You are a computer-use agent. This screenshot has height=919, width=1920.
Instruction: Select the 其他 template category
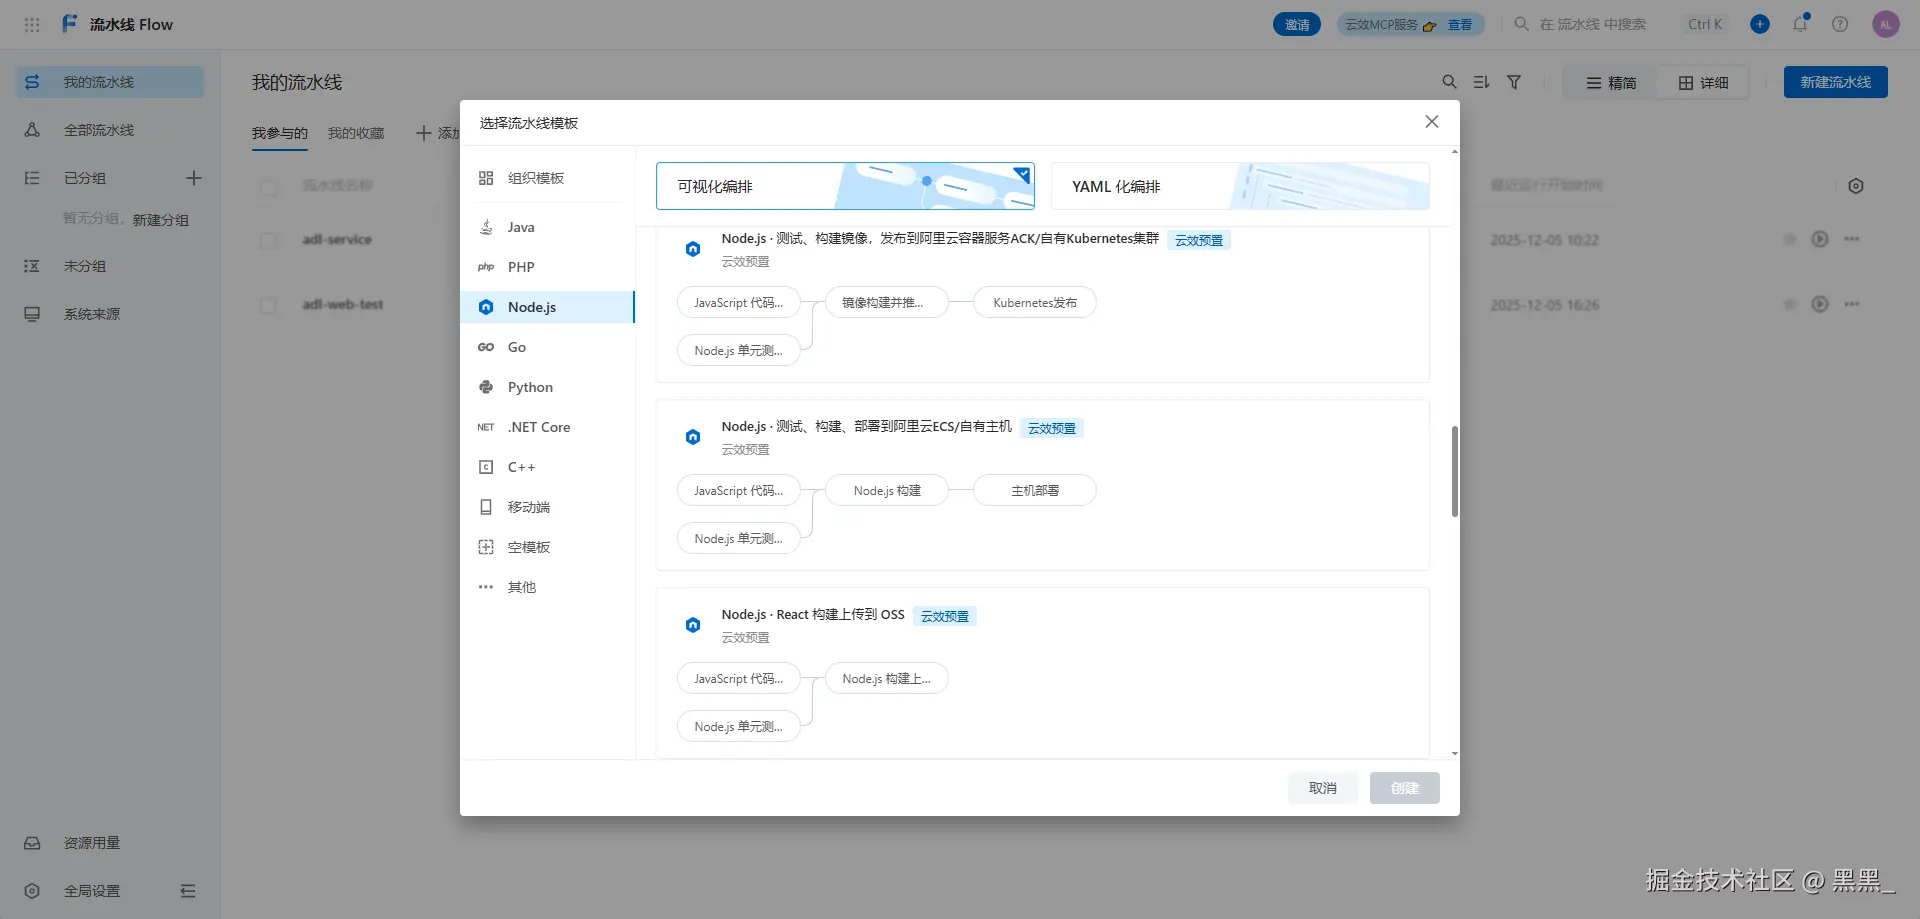[x=547, y=587]
